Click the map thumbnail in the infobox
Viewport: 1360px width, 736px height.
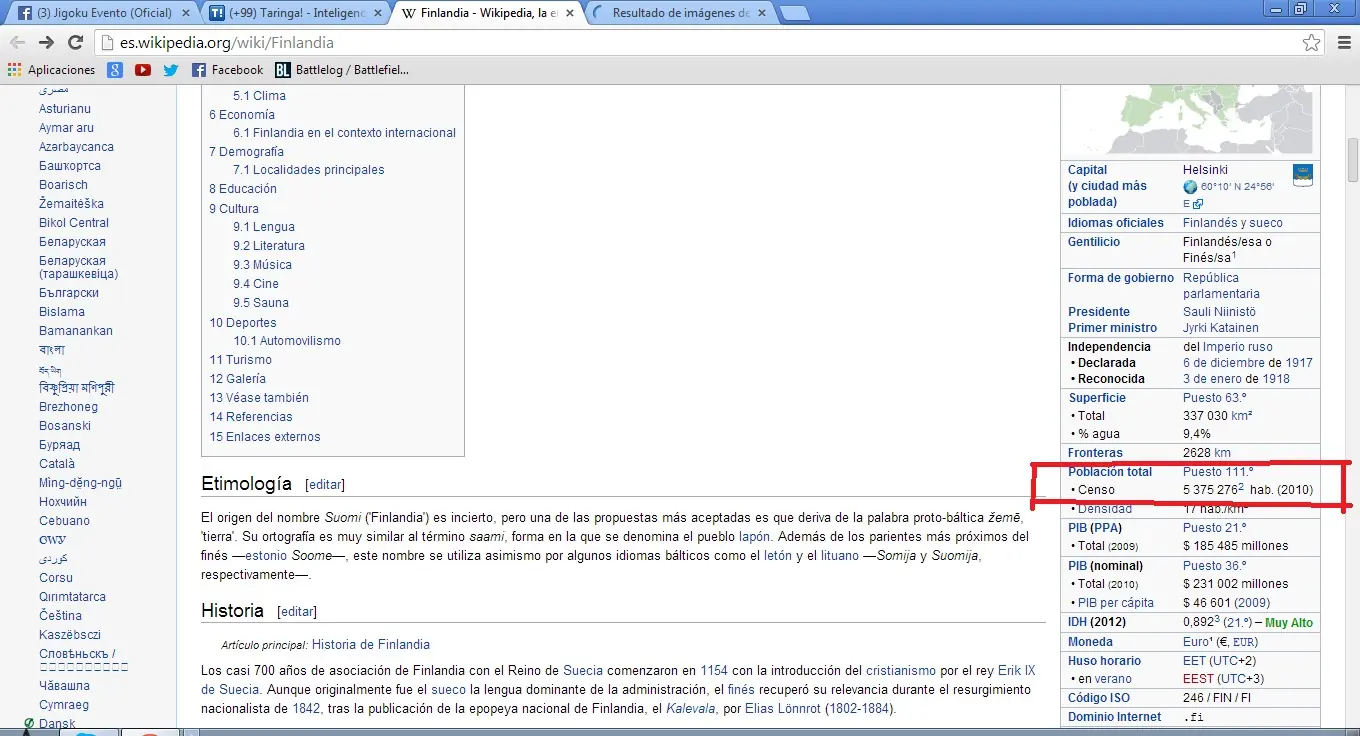click(x=1190, y=120)
